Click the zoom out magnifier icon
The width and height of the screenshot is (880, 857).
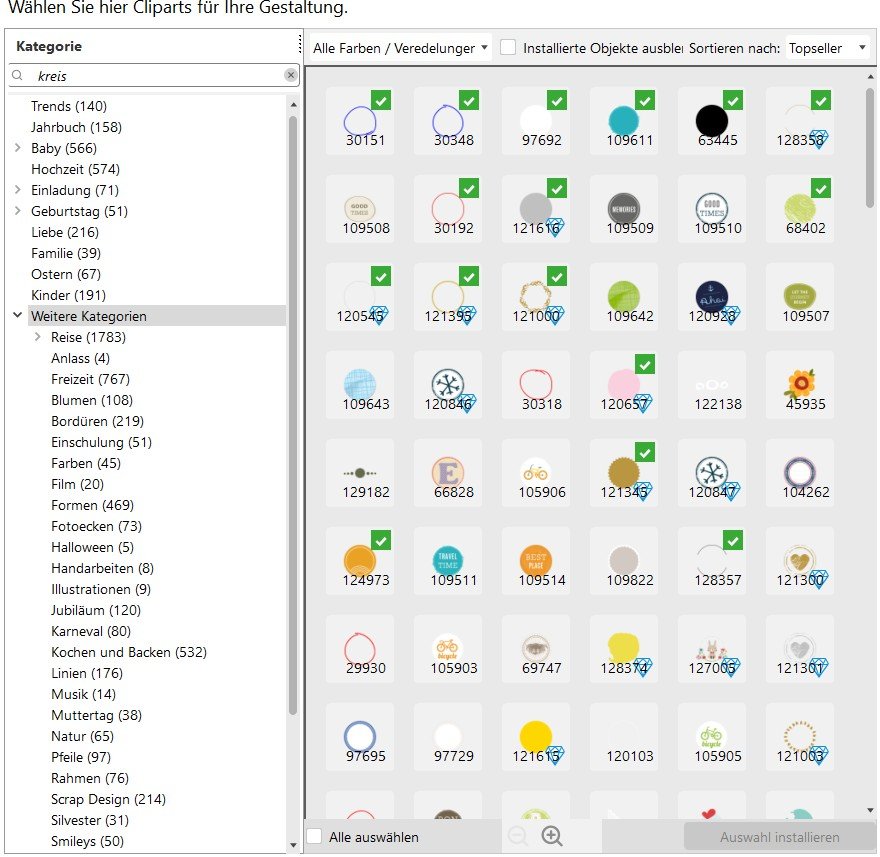click(x=518, y=837)
